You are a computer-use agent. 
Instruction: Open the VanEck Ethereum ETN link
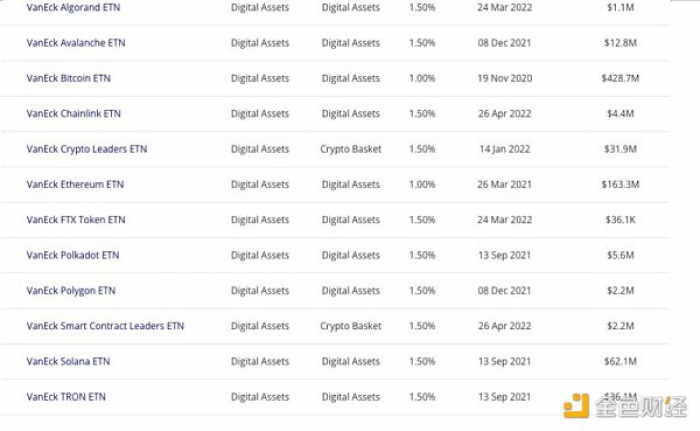[75, 184]
